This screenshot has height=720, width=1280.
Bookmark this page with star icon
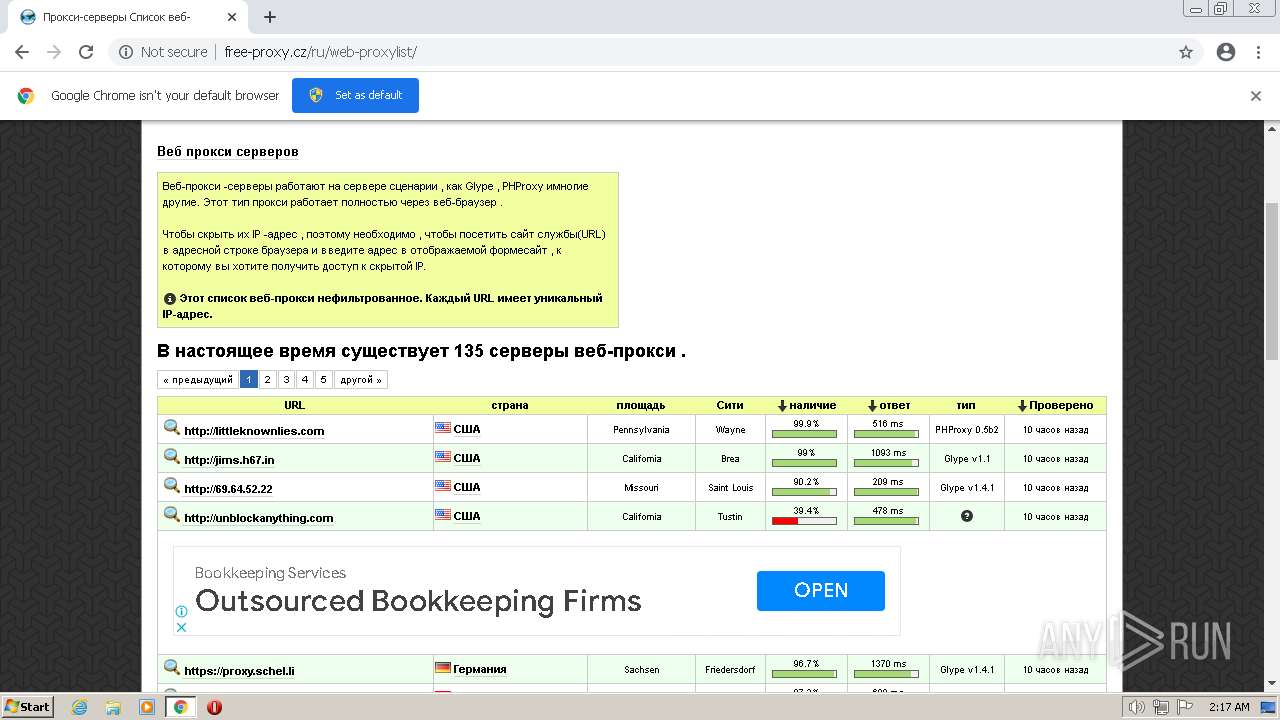[1186, 52]
